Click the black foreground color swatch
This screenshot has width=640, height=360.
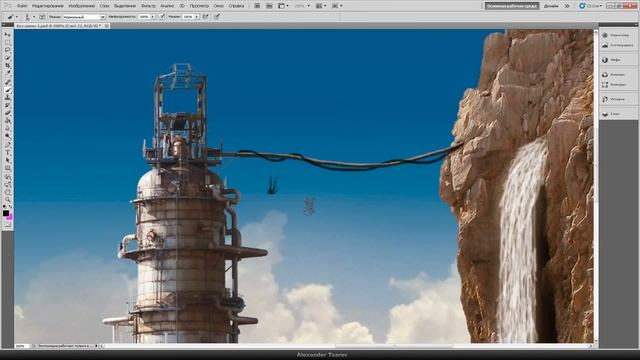coord(6,213)
